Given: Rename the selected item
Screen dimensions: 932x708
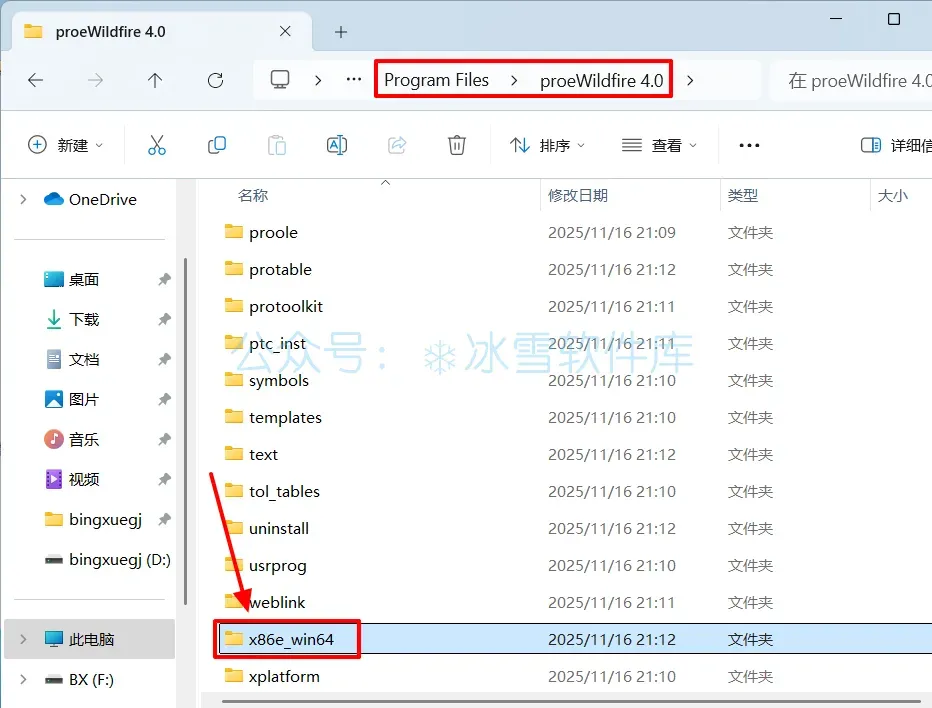Looking at the screenshot, I should [x=337, y=145].
